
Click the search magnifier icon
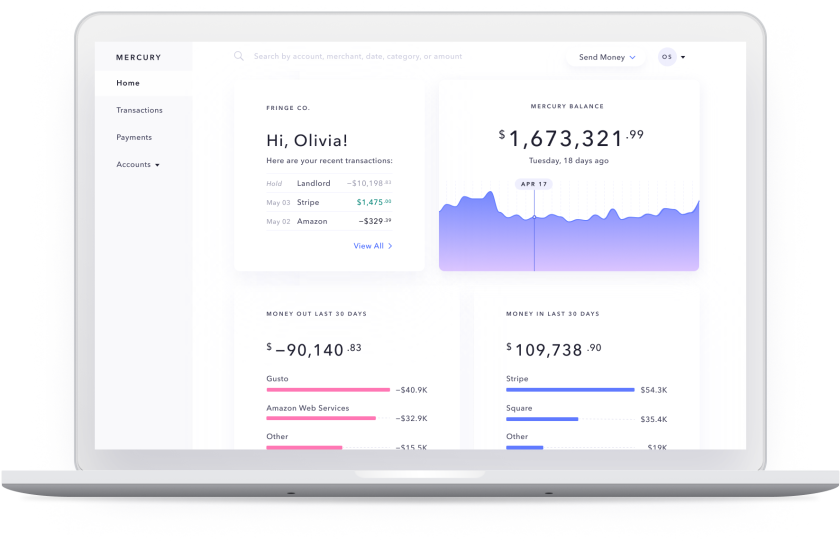[x=239, y=56]
